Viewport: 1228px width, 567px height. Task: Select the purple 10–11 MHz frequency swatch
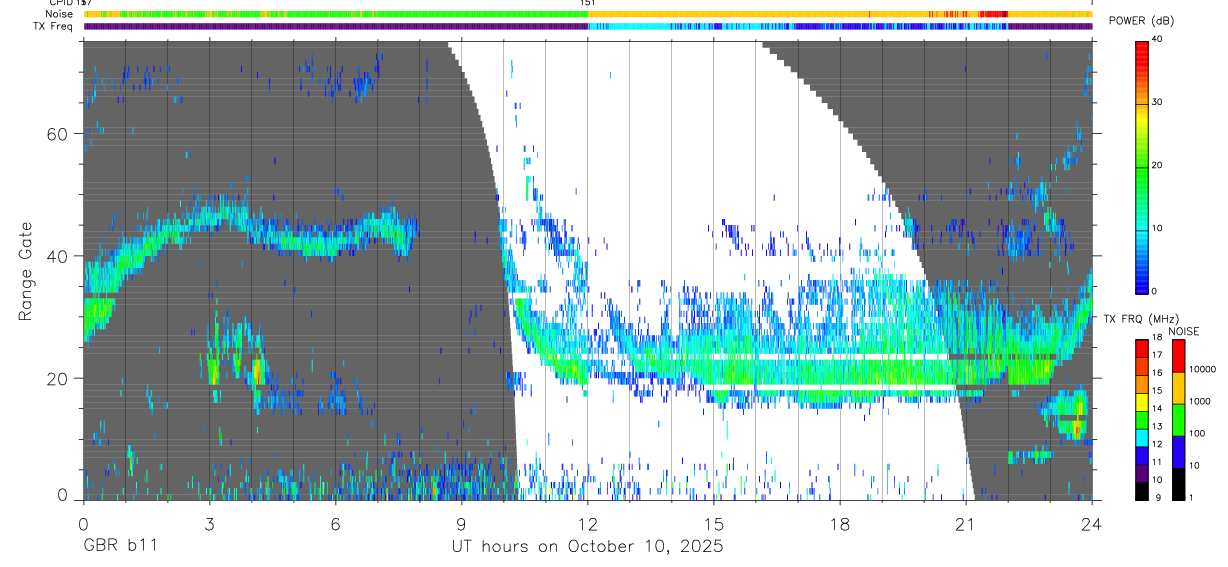[x=1142, y=473]
